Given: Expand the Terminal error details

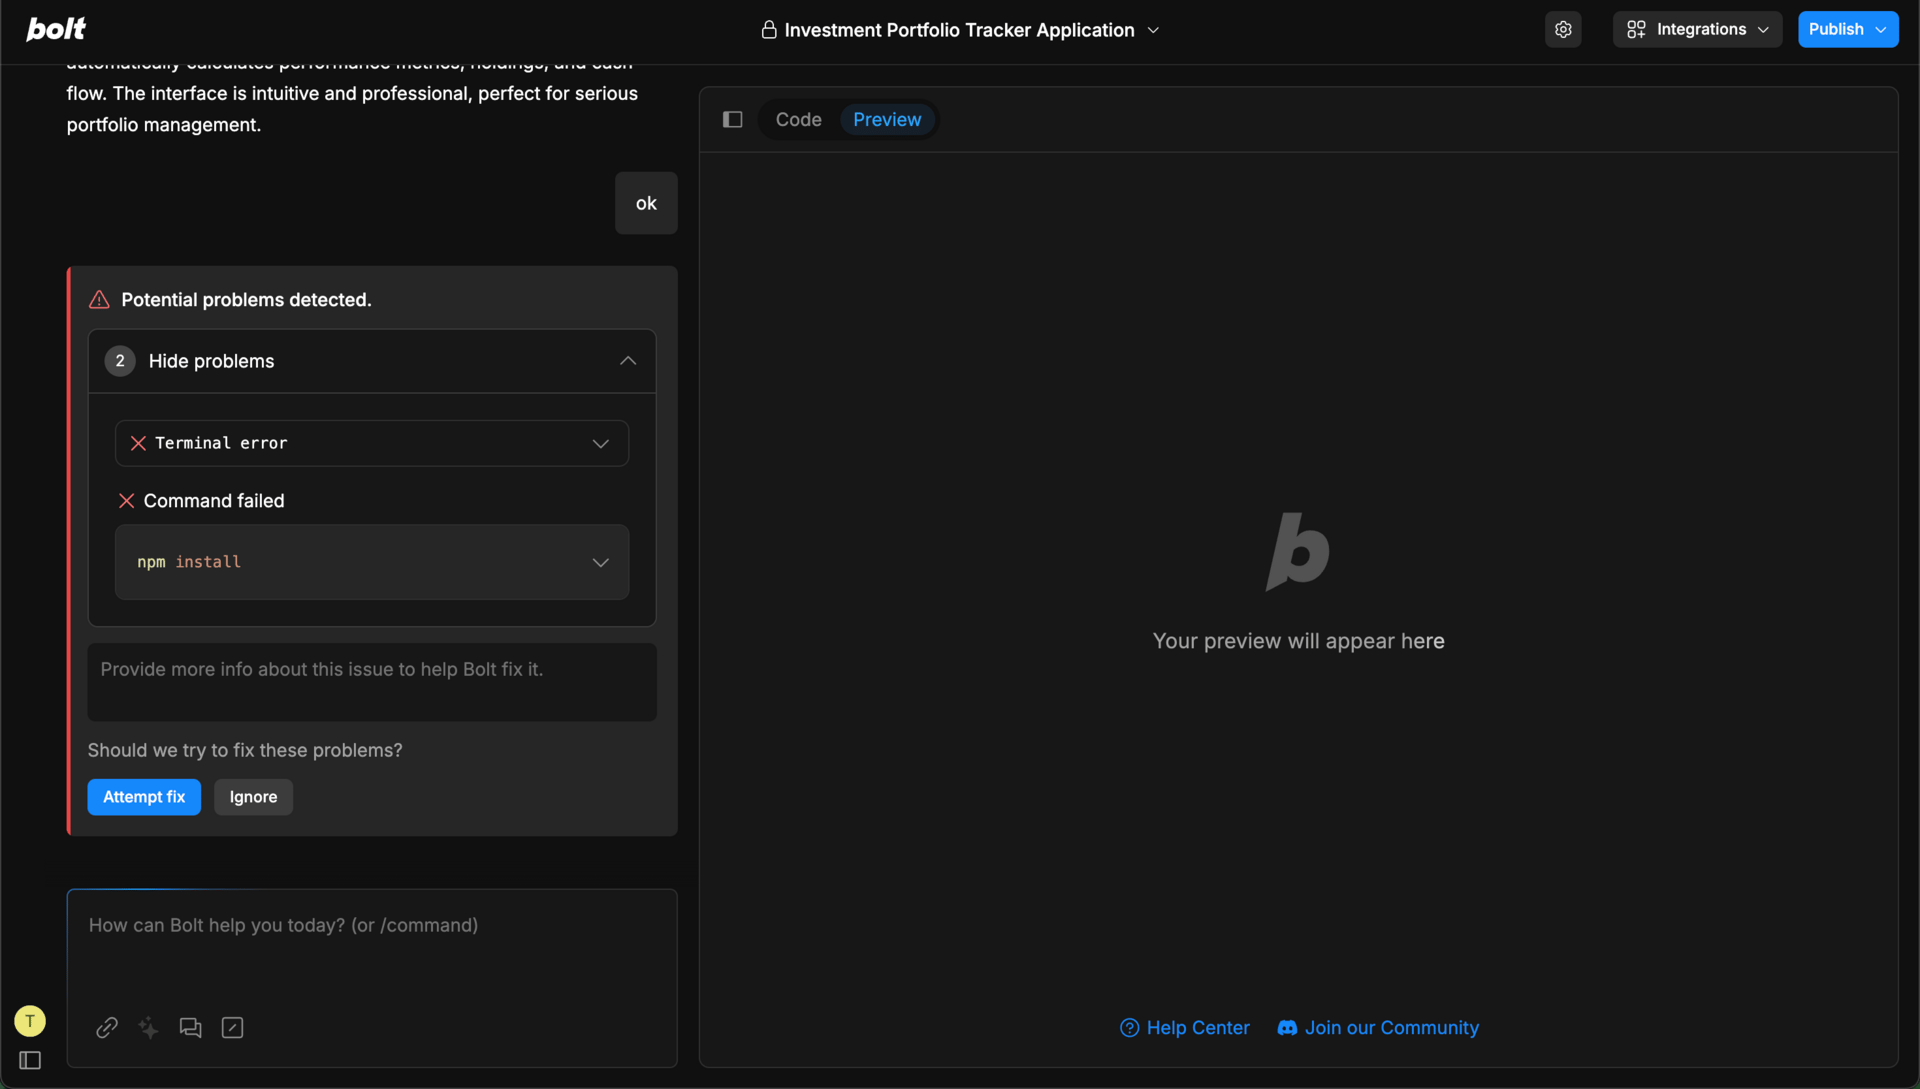Looking at the screenshot, I should [x=600, y=443].
